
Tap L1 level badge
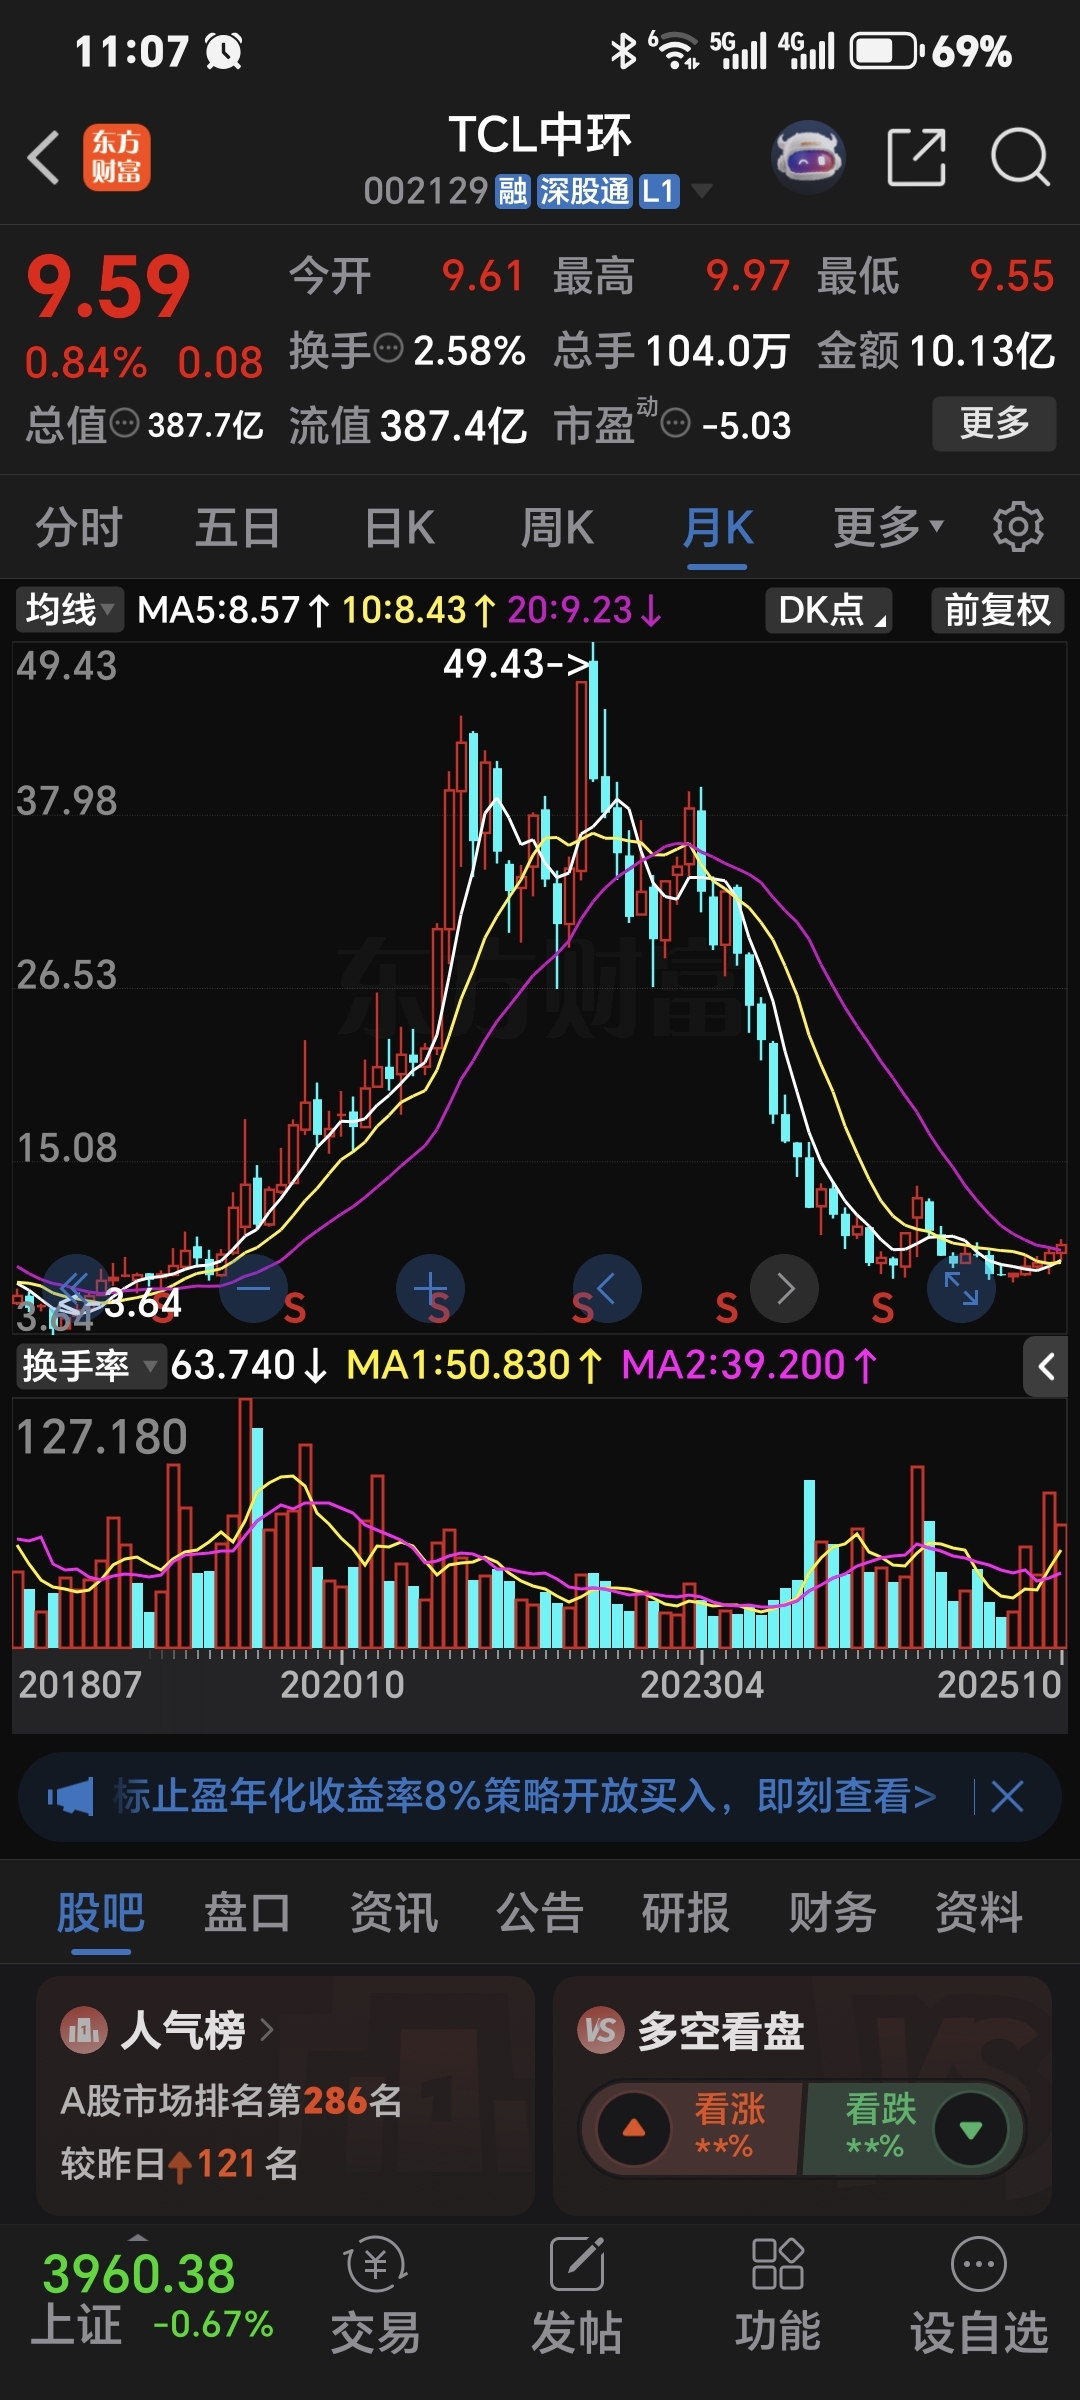tap(659, 190)
